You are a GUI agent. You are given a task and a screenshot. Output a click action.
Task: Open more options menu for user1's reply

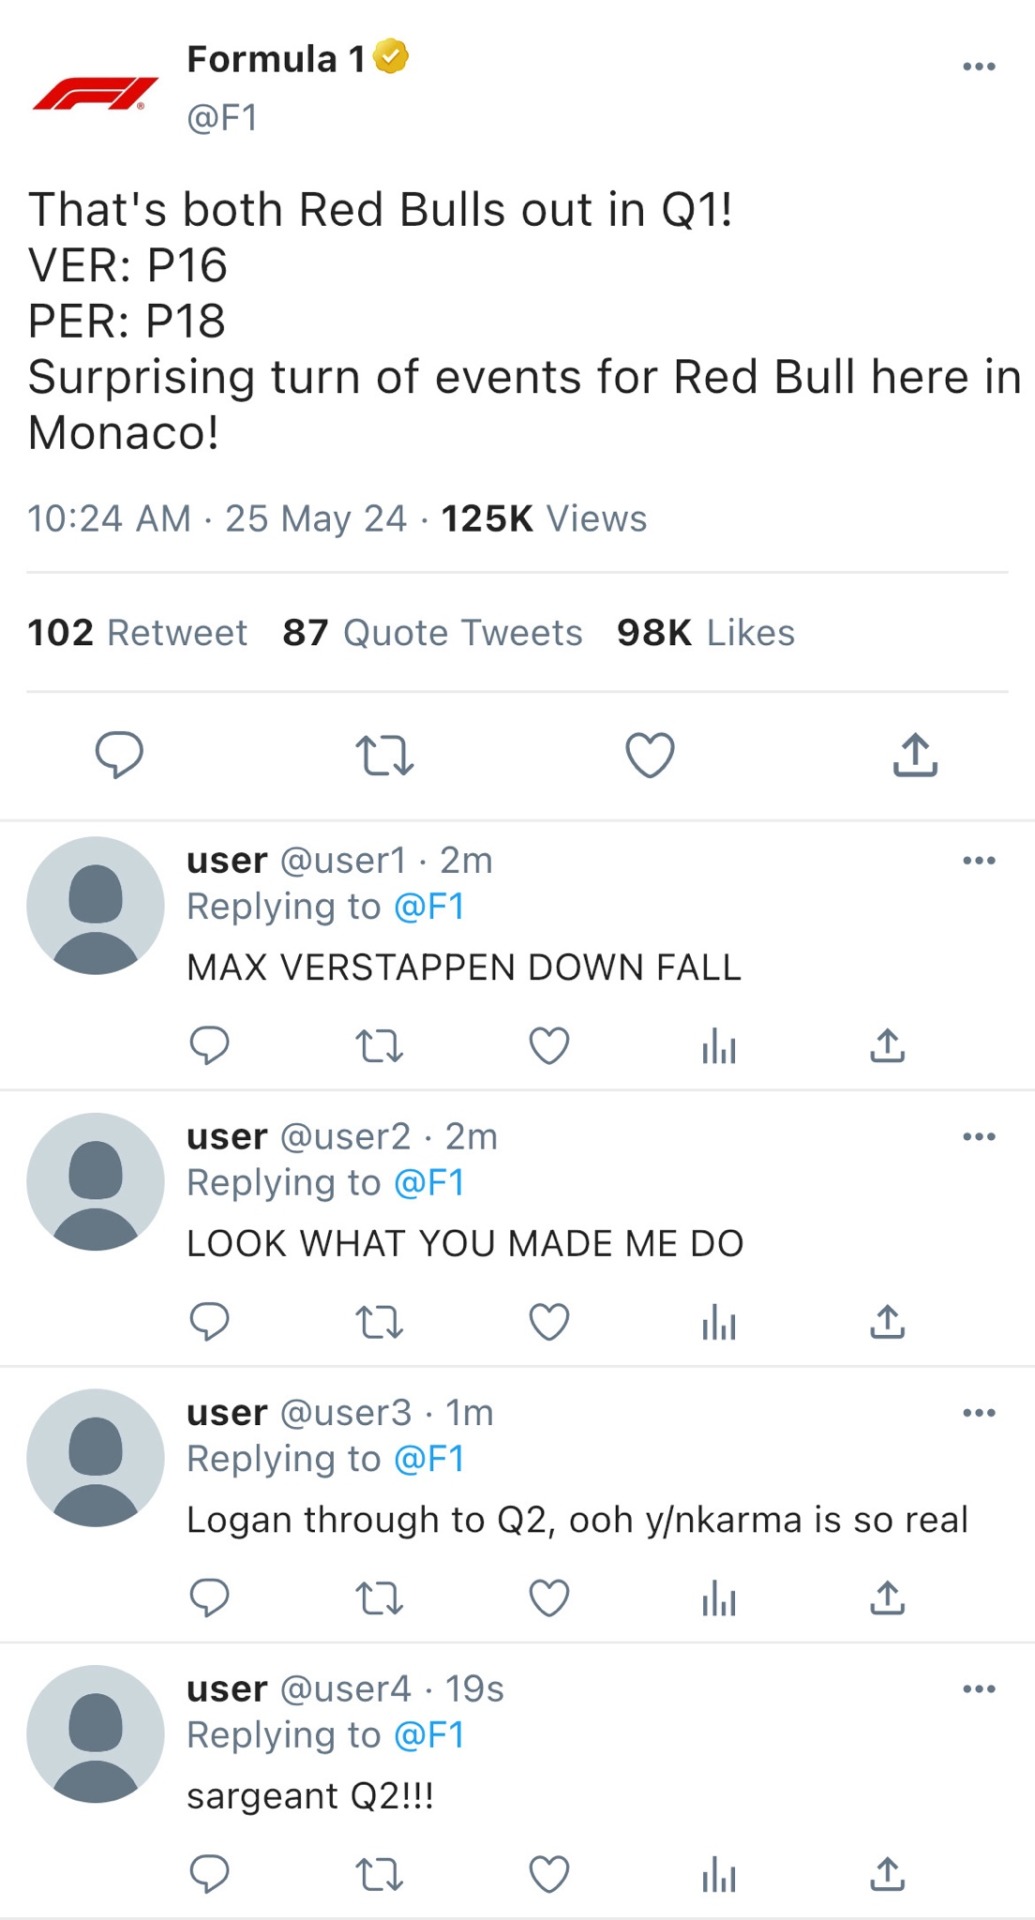click(978, 860)
